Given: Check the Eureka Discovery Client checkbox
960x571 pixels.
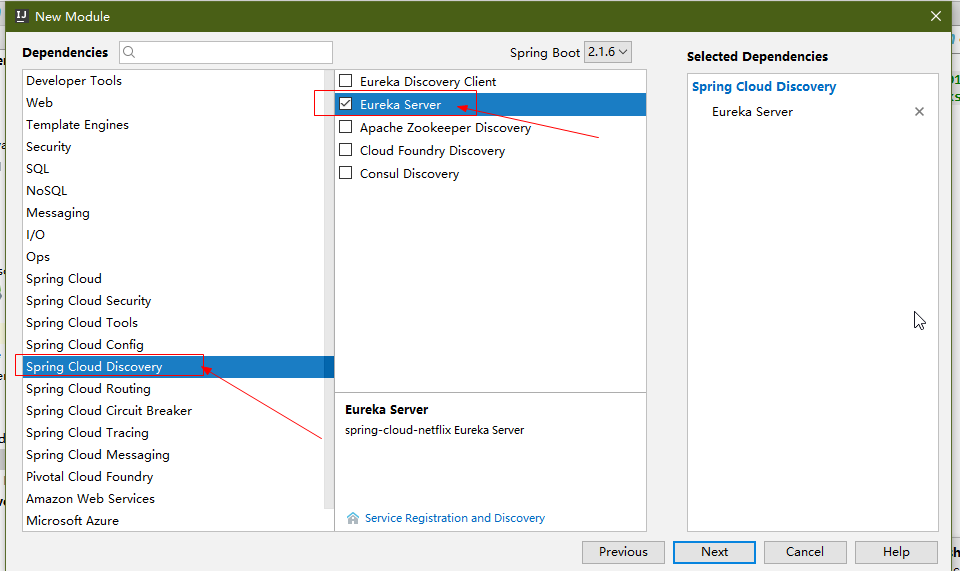Looking at the screenshot, I should pyautogui.click(x=345, y=81).
